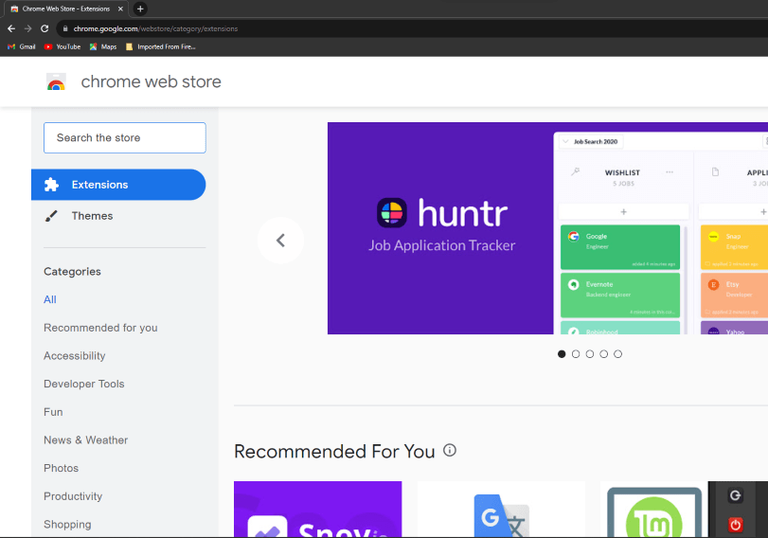
Task: Close the Chrome Web Store tab
Action: coord(120,9)
